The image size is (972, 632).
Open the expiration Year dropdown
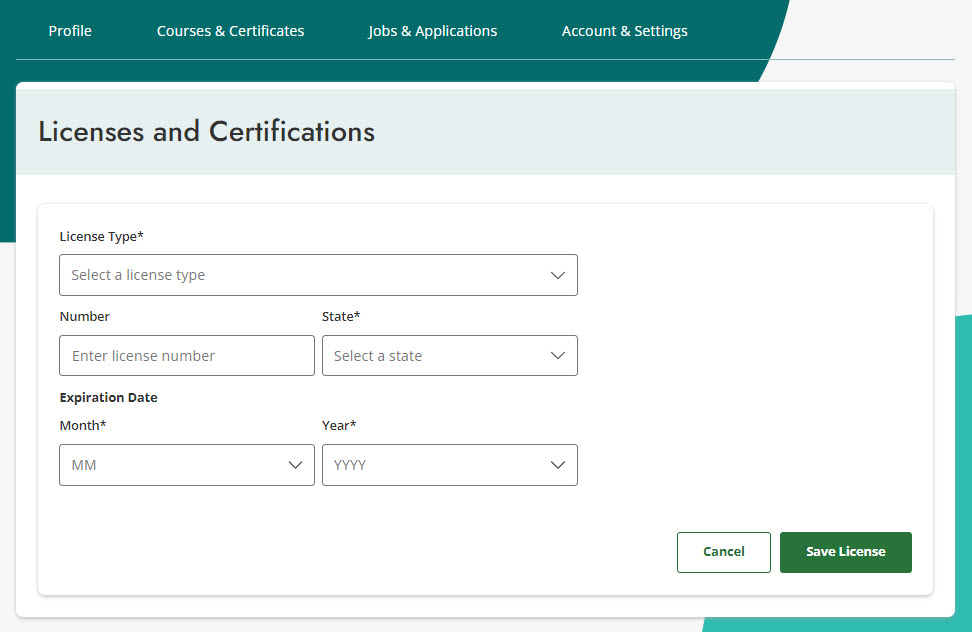pos(450,464)
